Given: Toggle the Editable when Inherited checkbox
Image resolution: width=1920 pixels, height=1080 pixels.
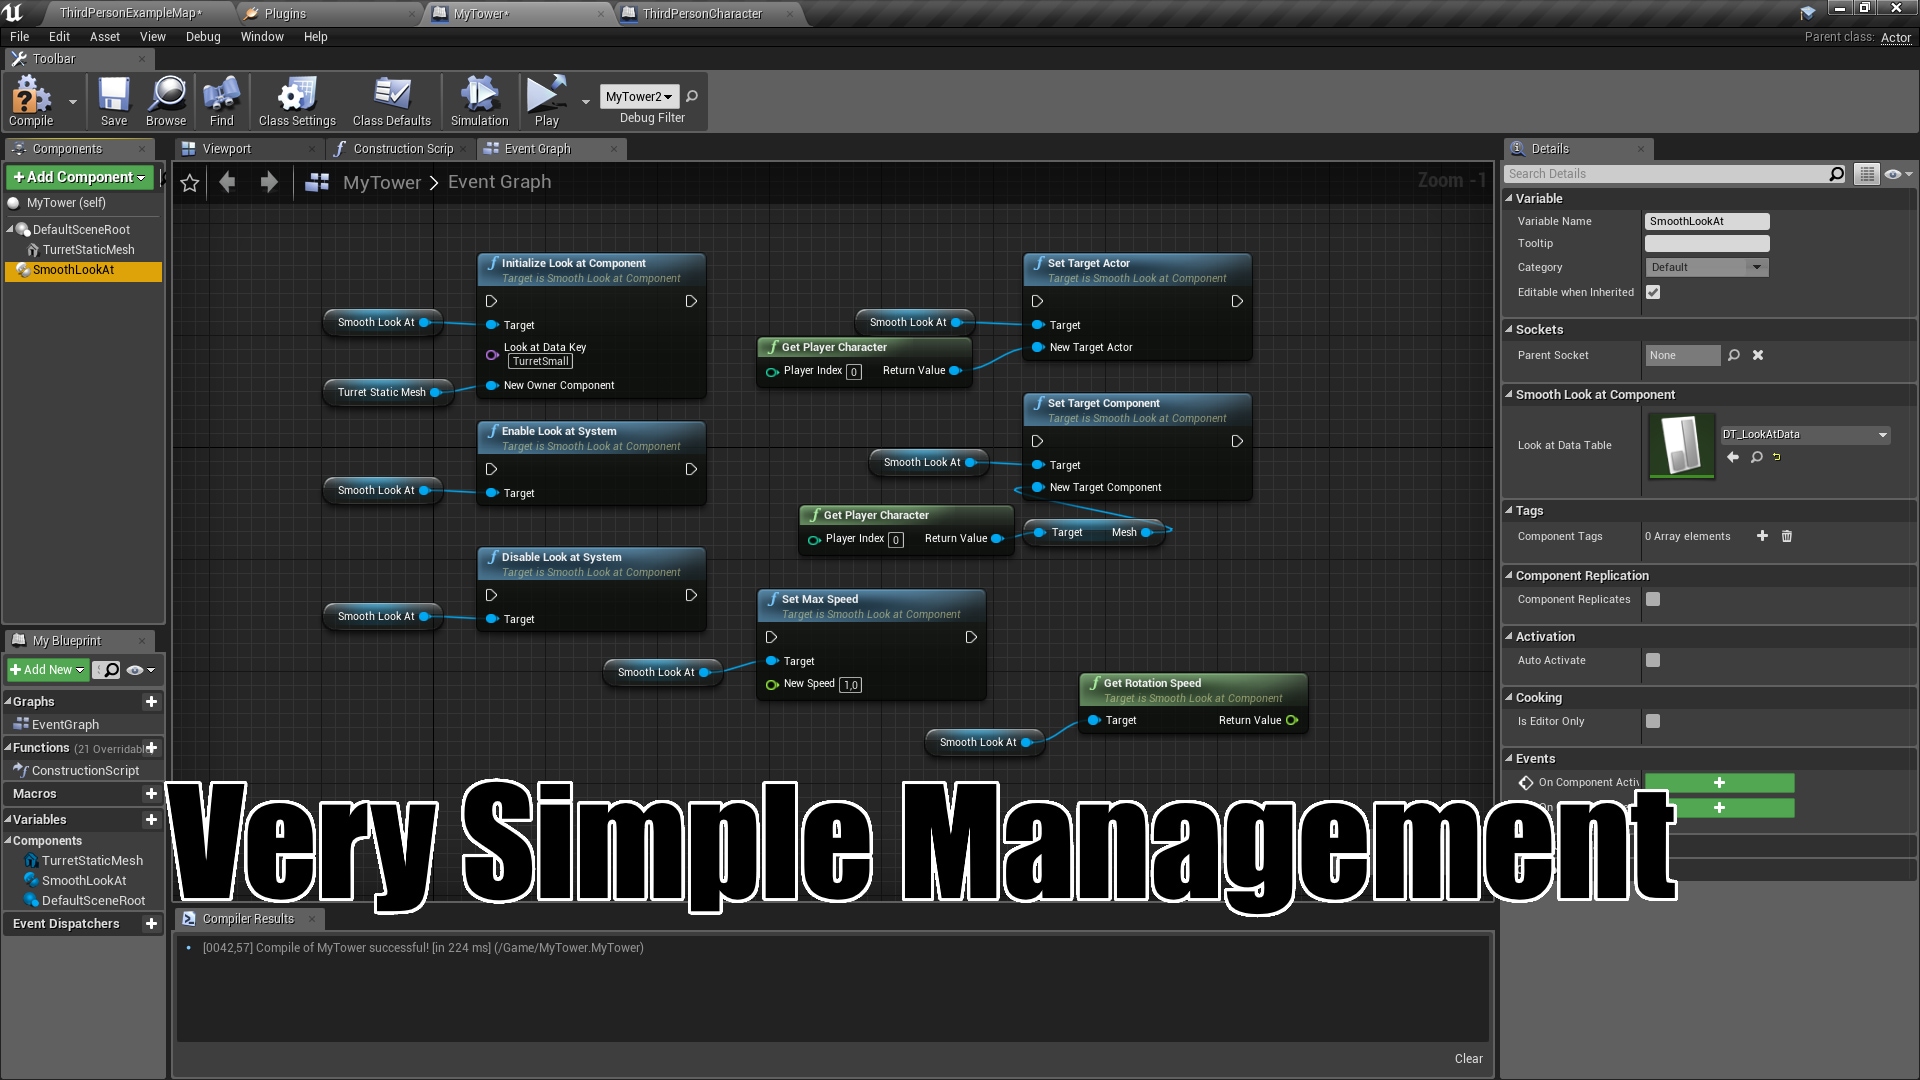Looking at the screenshot, I should click(1653, 292).
